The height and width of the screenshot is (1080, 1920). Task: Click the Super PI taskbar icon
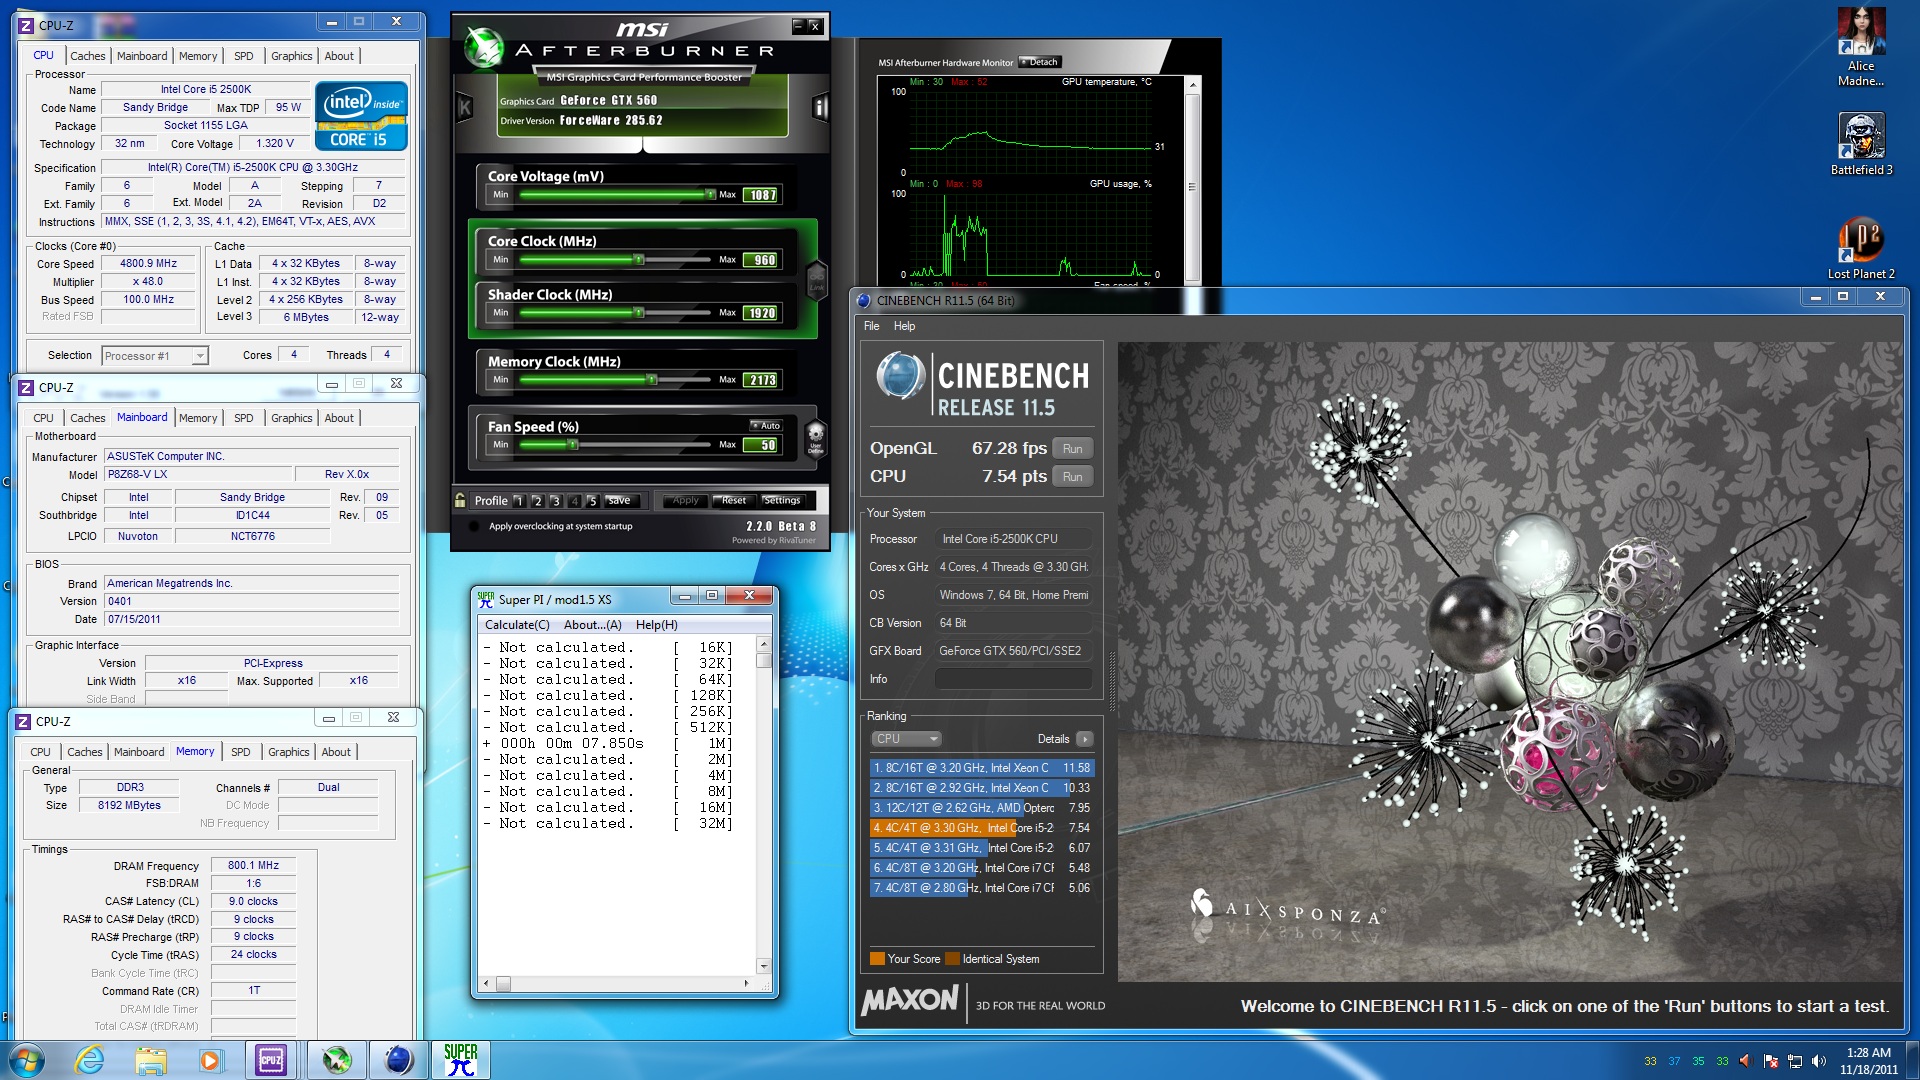(x=460, y=1060)
